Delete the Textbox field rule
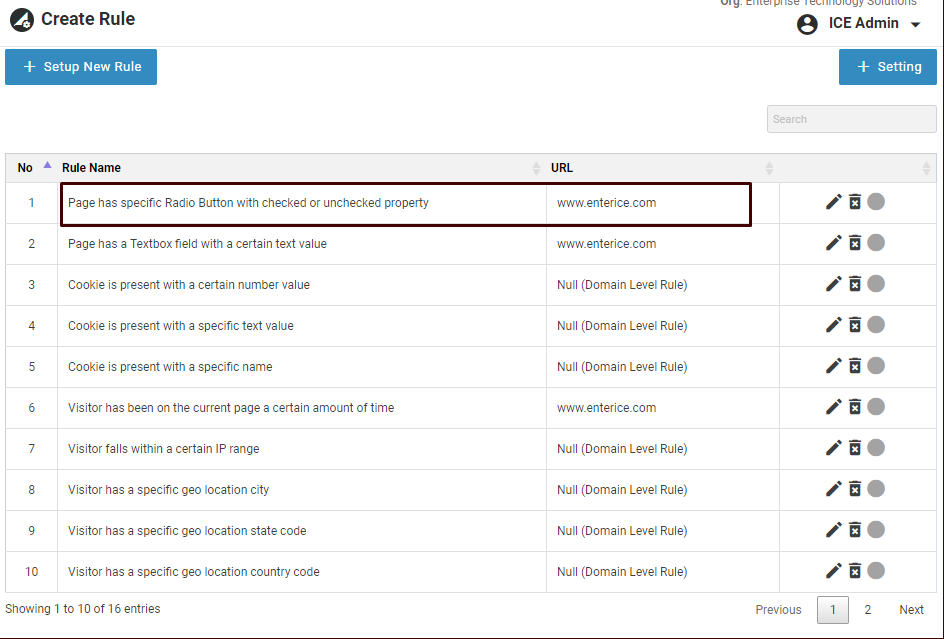 pyautogui.click(x=855, y=243)
